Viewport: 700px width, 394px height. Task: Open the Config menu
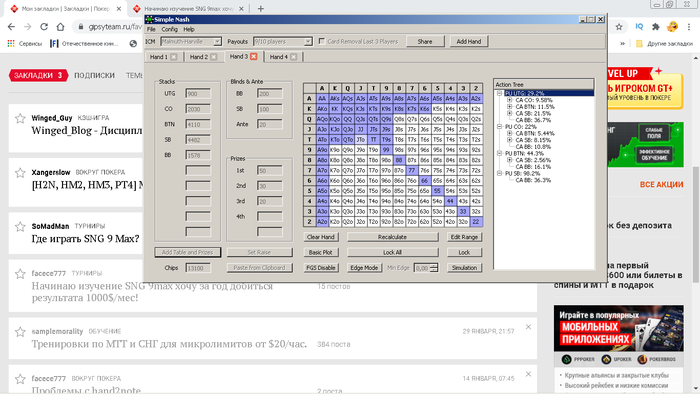click(x=169, y=29)
